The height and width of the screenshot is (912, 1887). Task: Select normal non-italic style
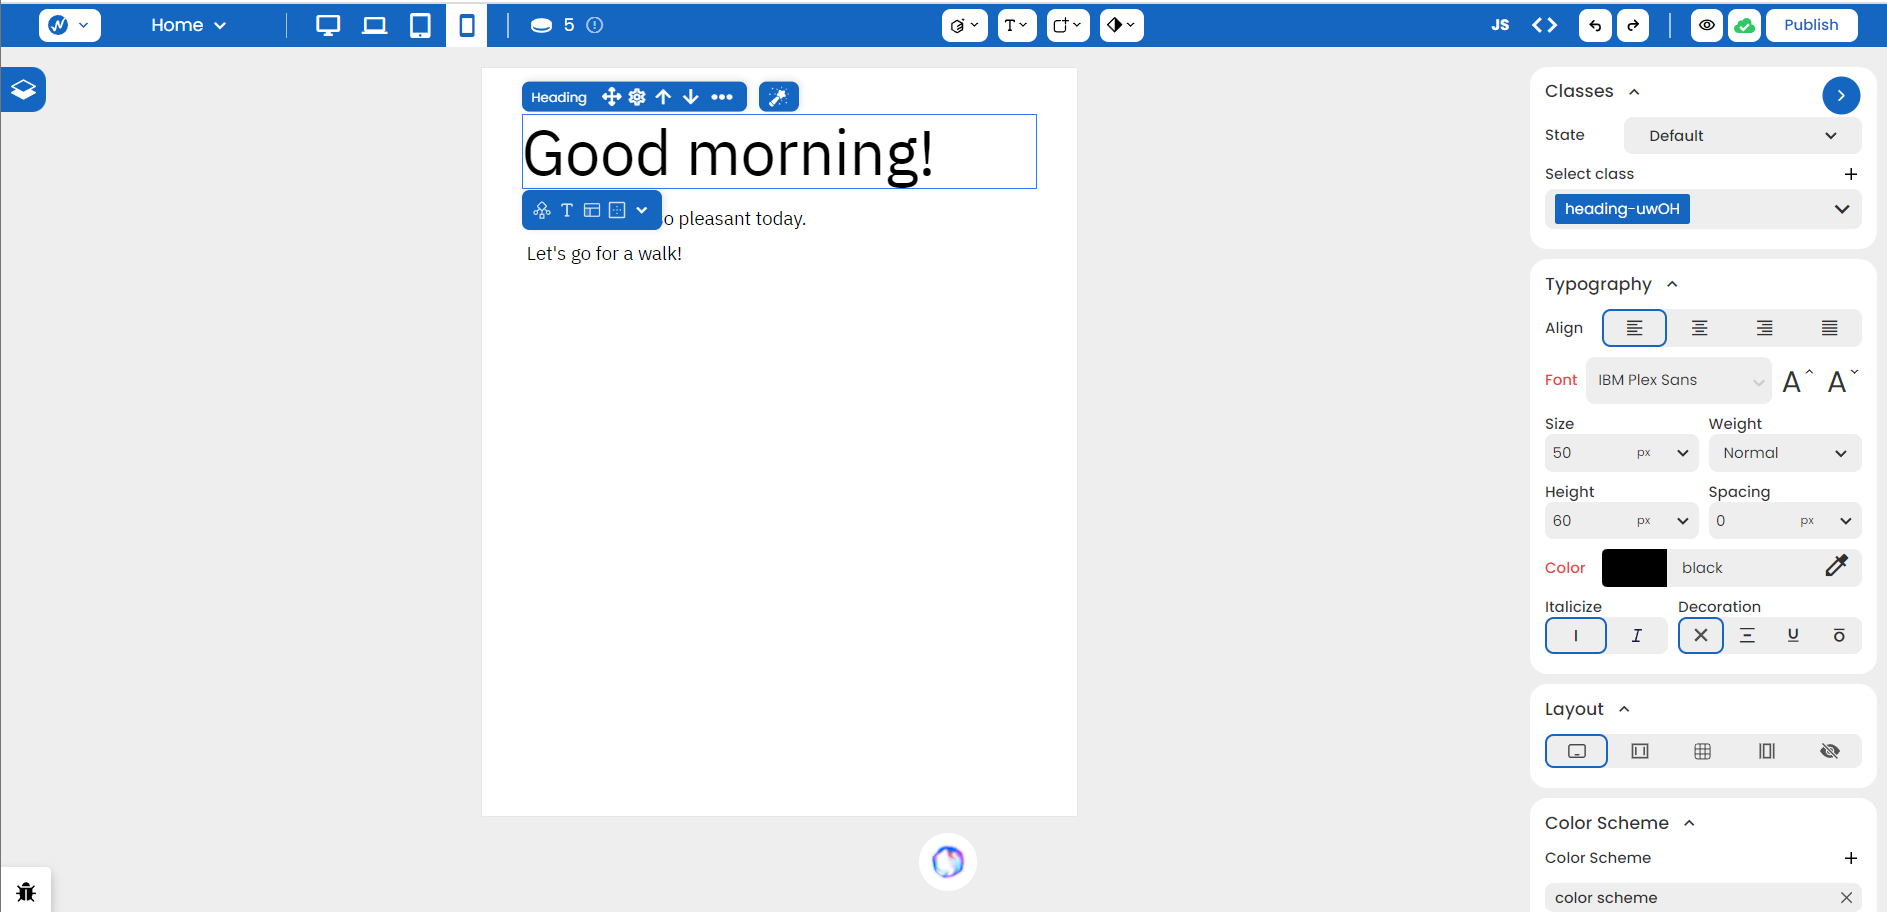tap(1576, 636)
